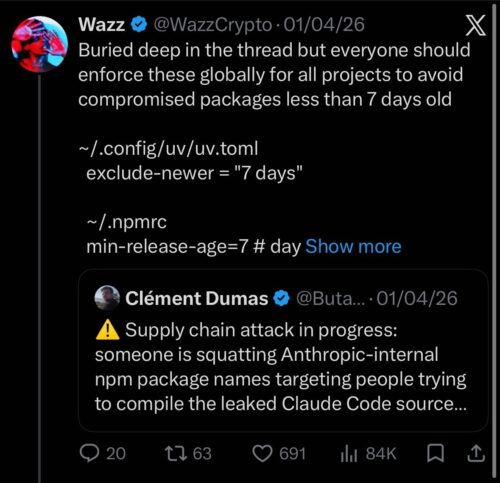This screenshot has height=483, width=500.
Task: Expand tweet with Show more
Action: (353, 246)
